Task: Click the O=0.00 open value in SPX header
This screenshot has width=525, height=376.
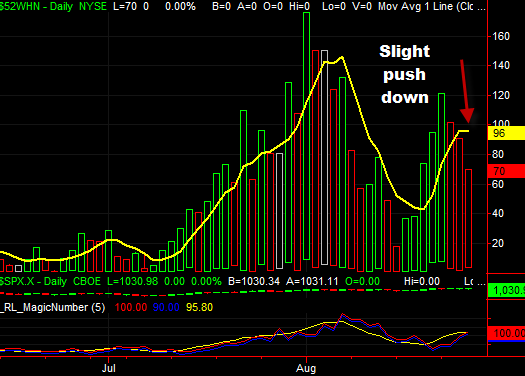Action: [362, 281]
